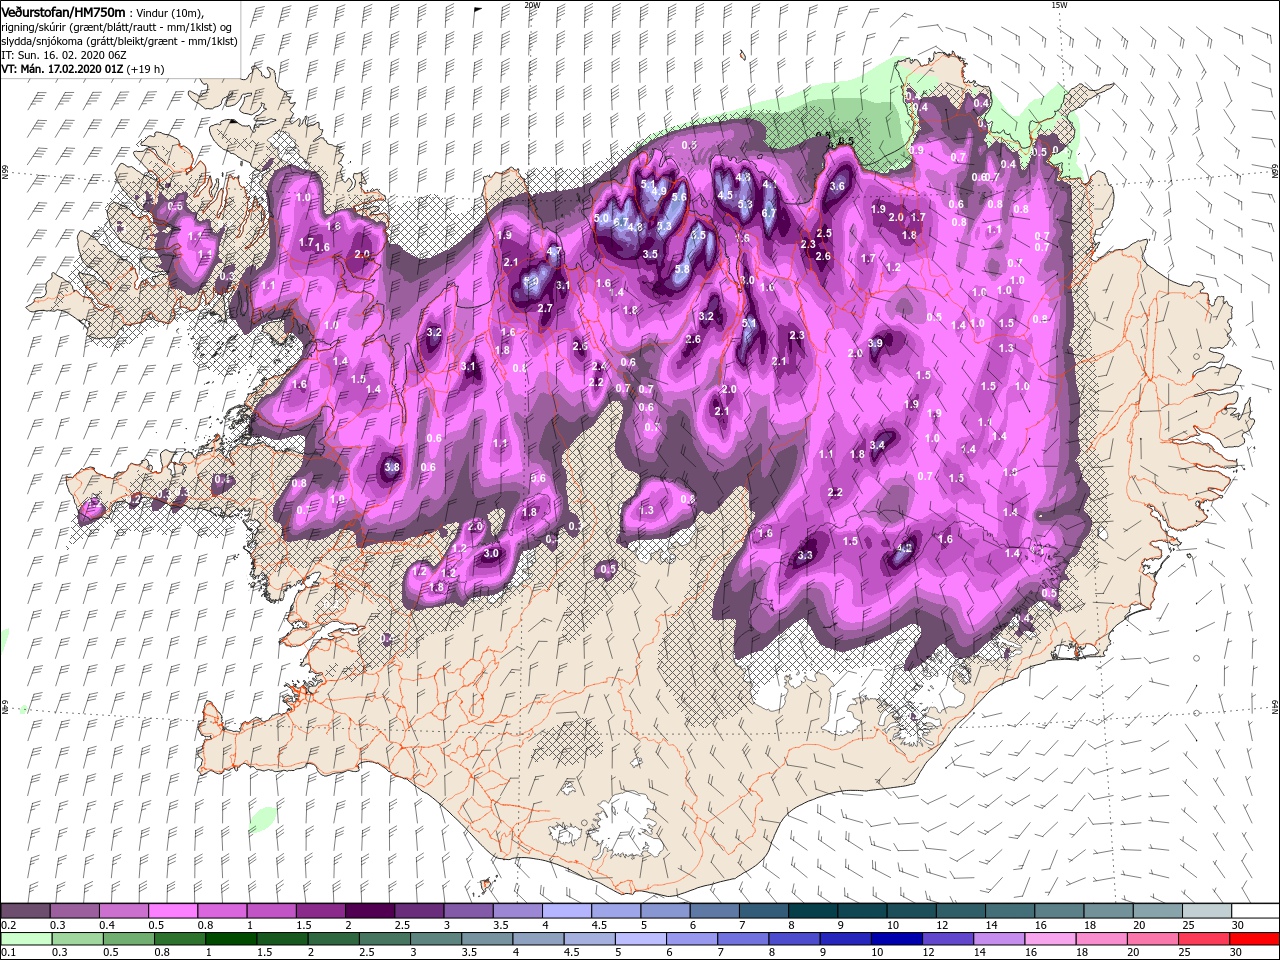The width and height of the screenshot is (1280, 960).
Task: Select the 'slydda/snjókoma' legend description line
Action: click(119, 41)
